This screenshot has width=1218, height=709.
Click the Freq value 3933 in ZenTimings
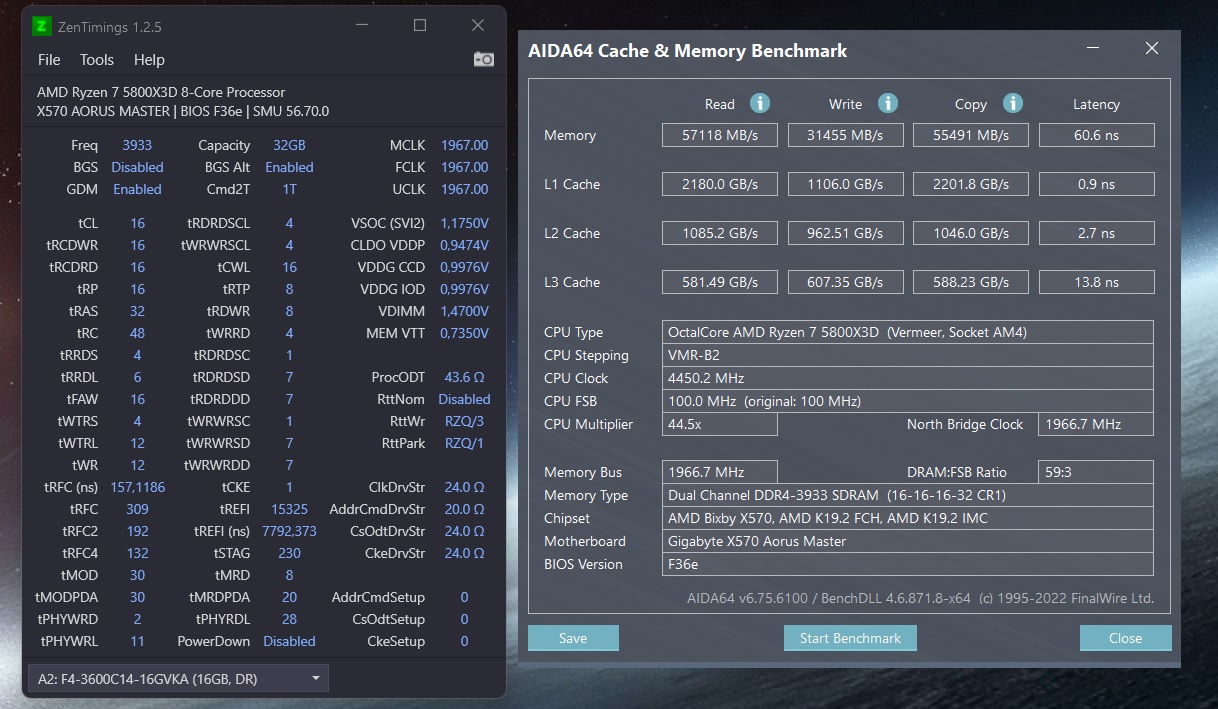tap(137, 145)
